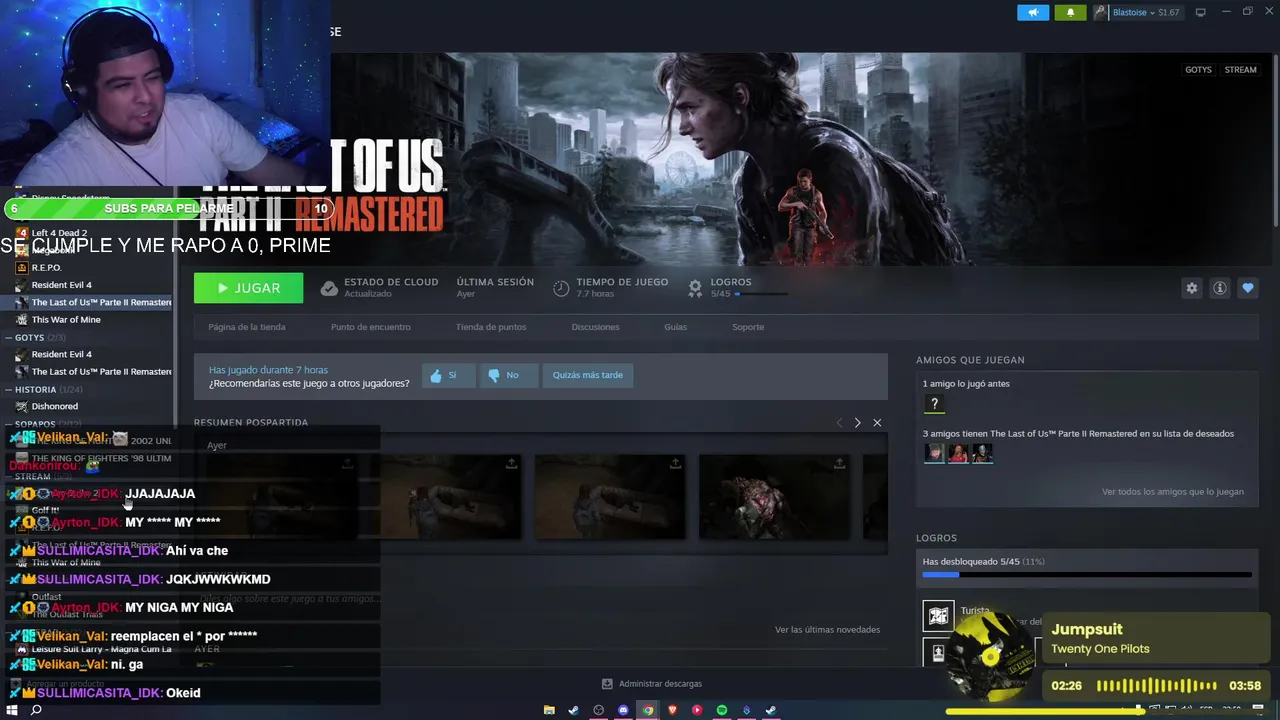Open the Página de la tienda tab
Viewport: 1280px width, 720px height.
click(x=246, y=327)
